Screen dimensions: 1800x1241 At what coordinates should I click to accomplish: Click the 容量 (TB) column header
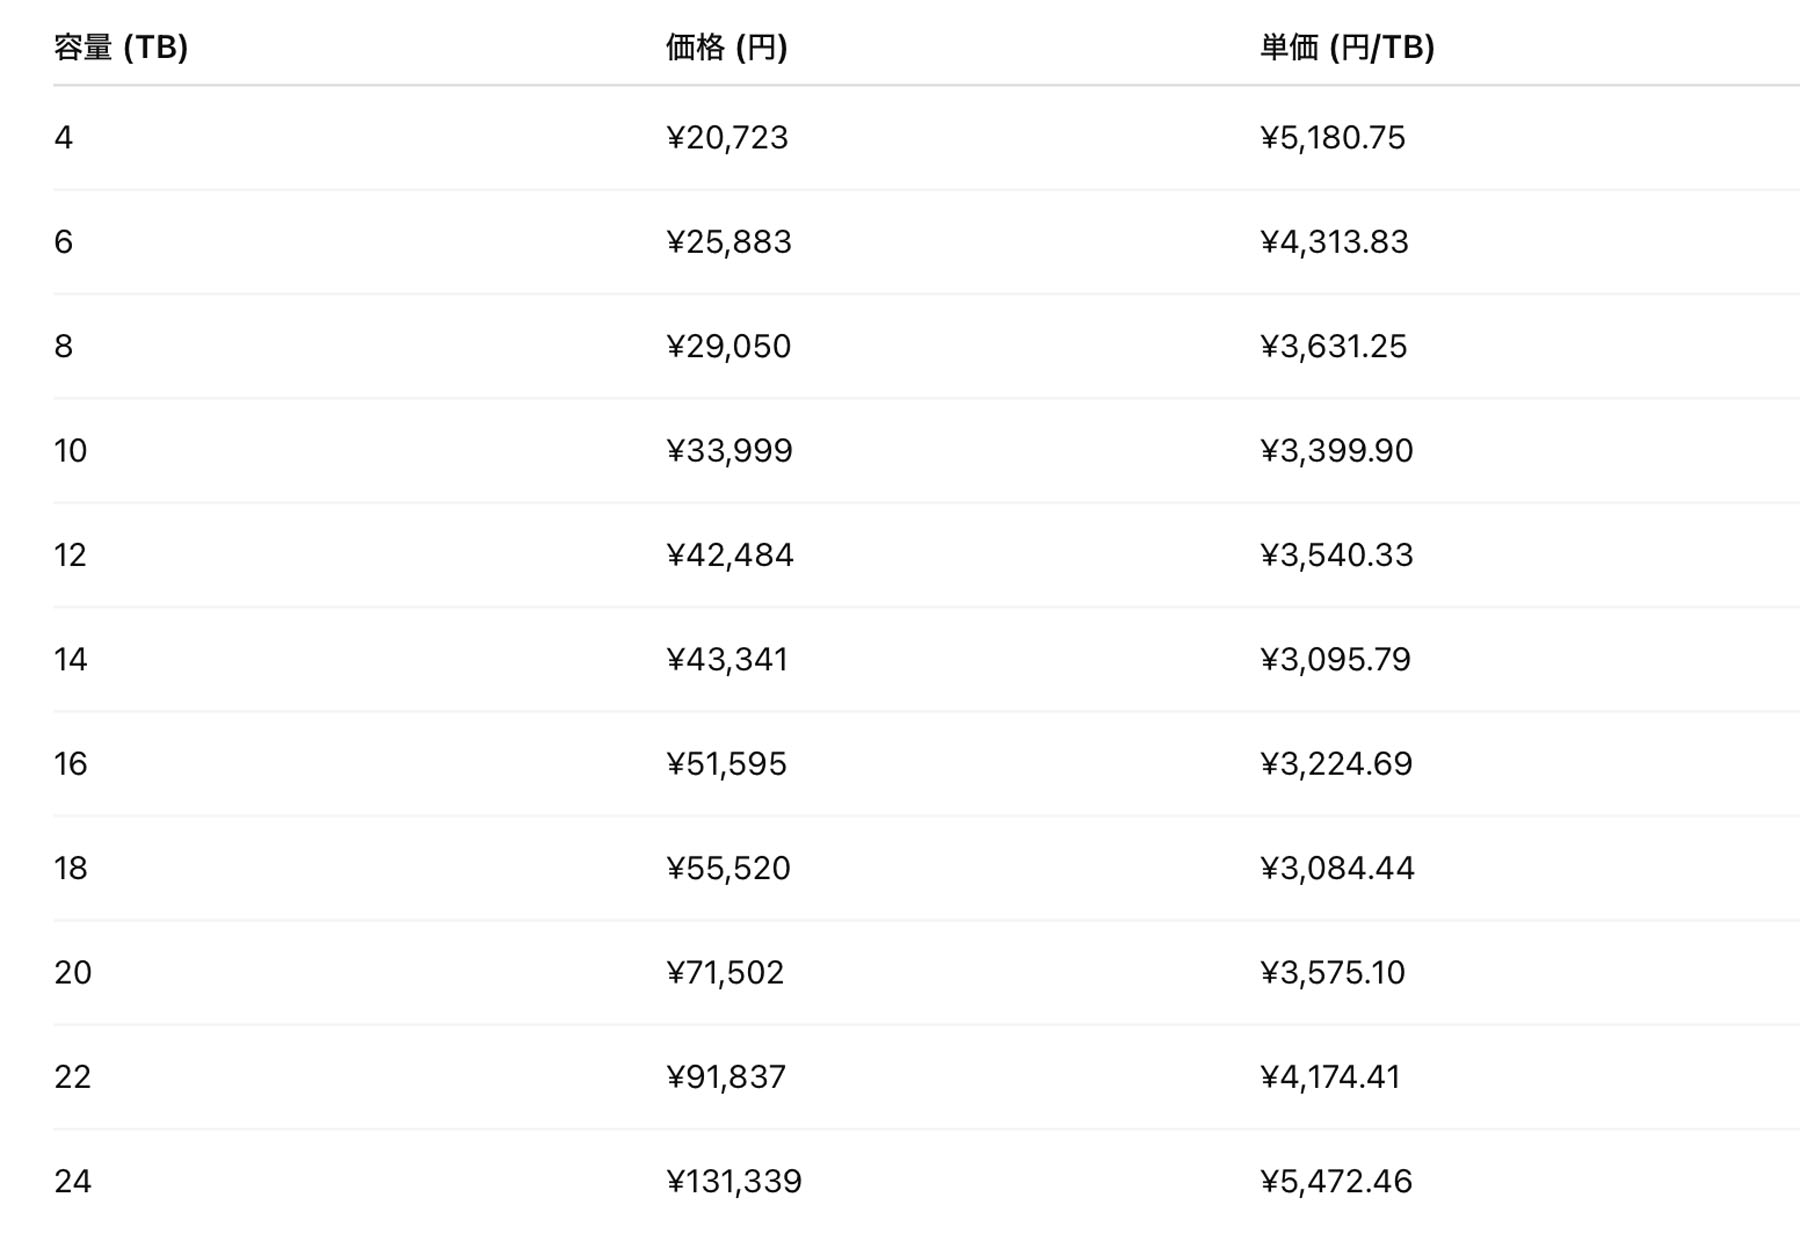tap(121, 47)
